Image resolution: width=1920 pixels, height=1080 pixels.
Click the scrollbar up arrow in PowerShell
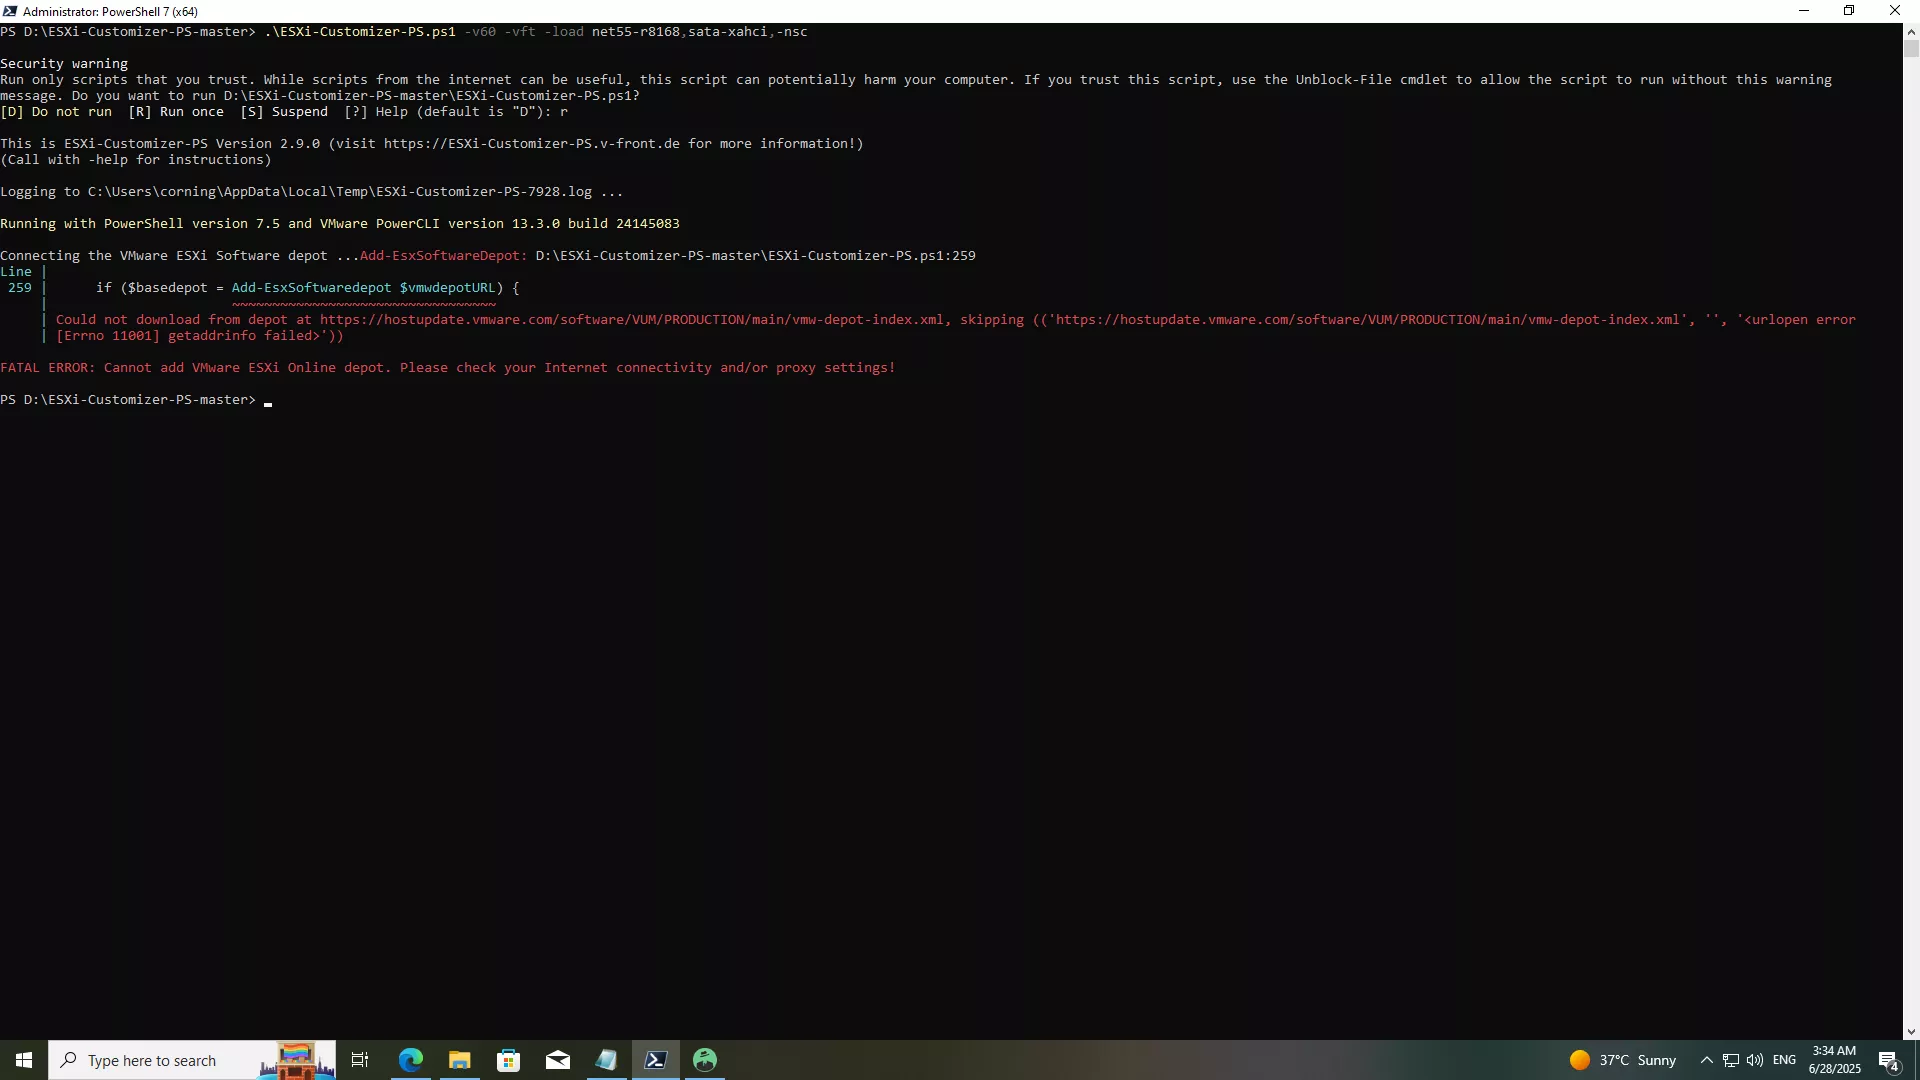point(1911,31)
